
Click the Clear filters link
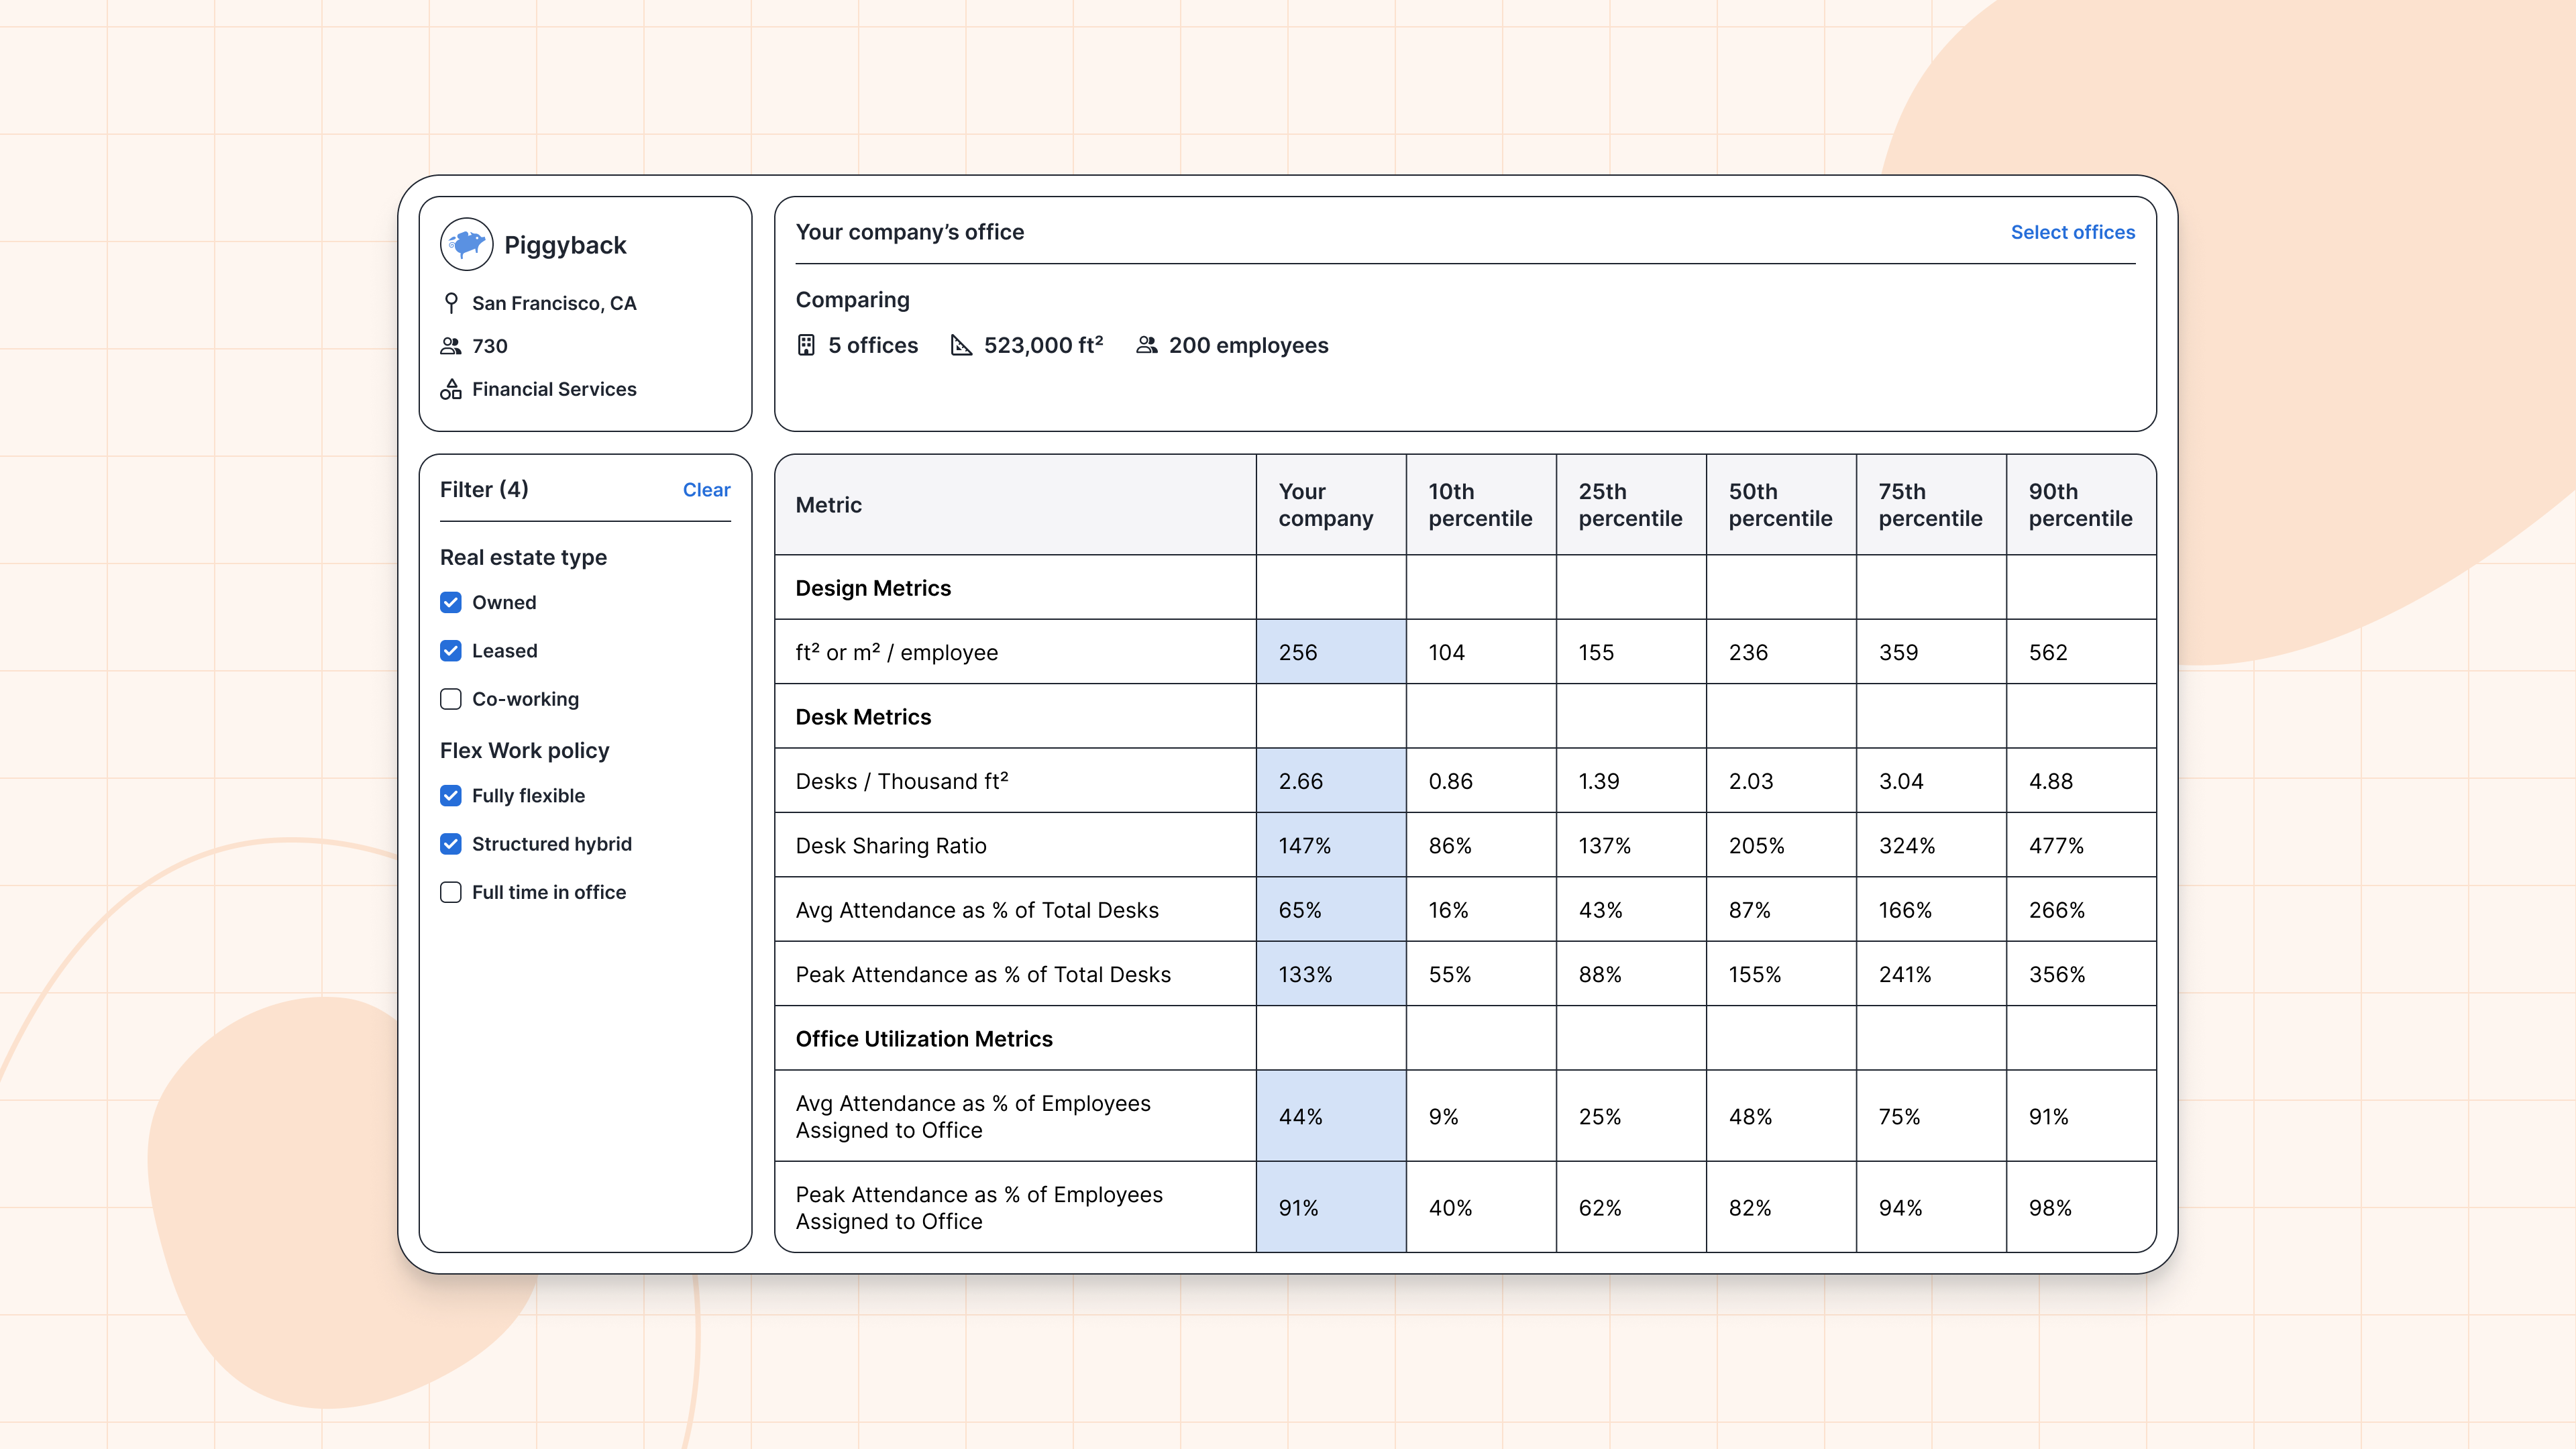(x=706, y=488)
